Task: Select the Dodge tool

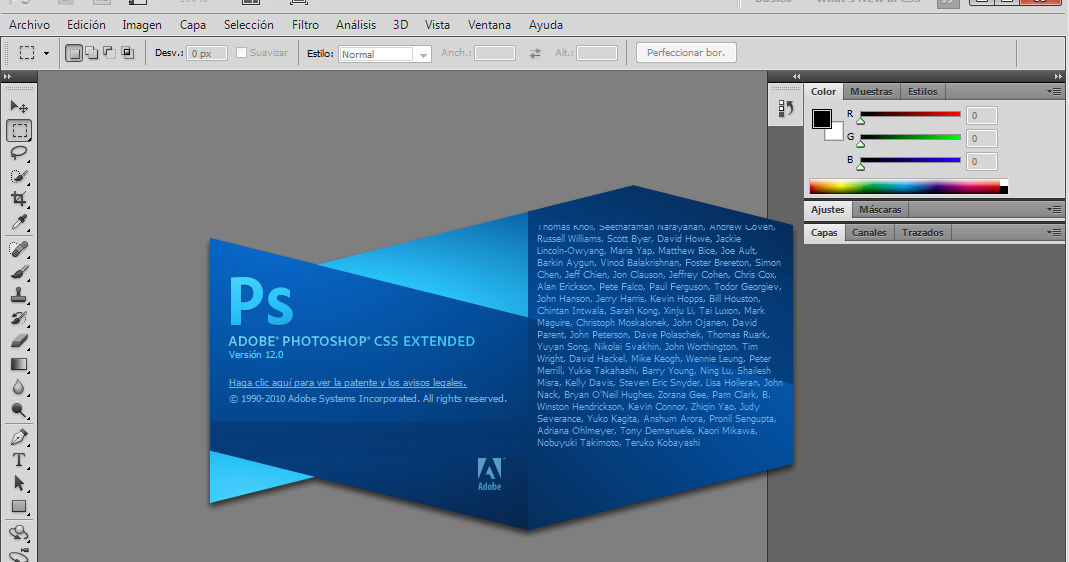Action: tap(19, 411)
